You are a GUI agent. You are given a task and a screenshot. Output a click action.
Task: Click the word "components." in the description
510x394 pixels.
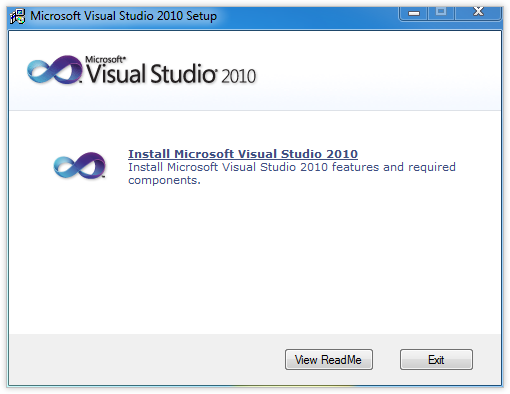pos(164,180)
